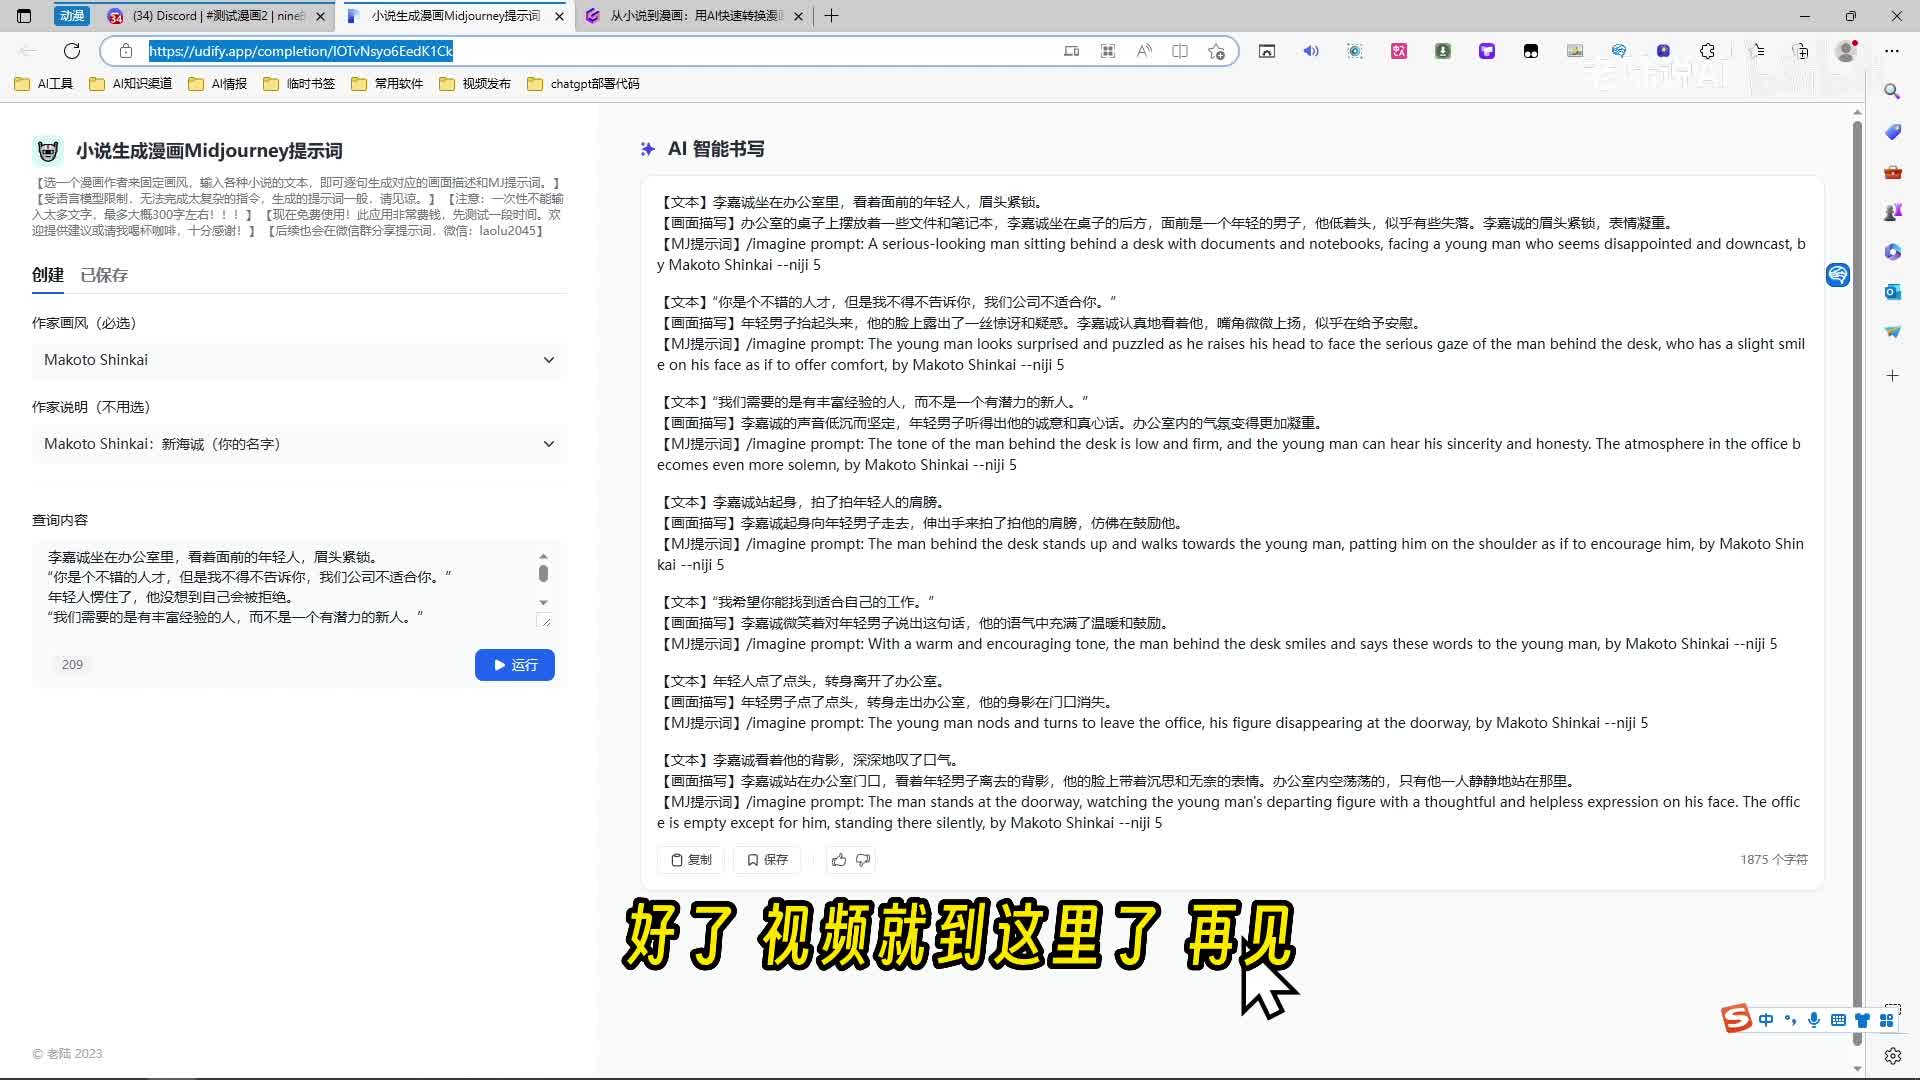
Task: Open the AI工具 bookmarks folder
Action: click(45, 84)
